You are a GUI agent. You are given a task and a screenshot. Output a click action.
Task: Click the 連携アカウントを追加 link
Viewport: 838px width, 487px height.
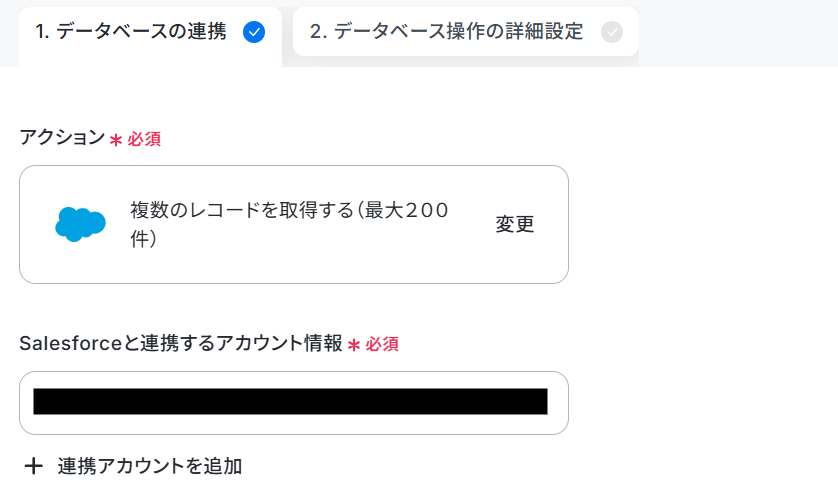point(150,466)
